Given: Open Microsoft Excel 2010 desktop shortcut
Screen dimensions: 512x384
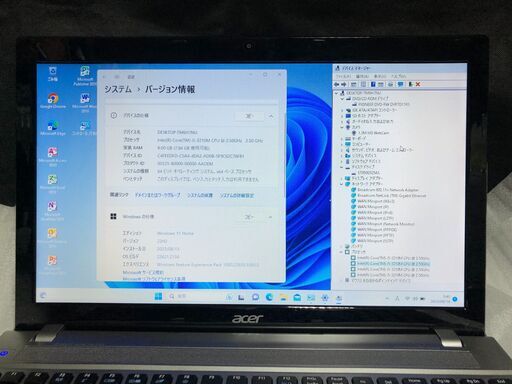Looking at the screenshot, I should (x=53, y=184).
